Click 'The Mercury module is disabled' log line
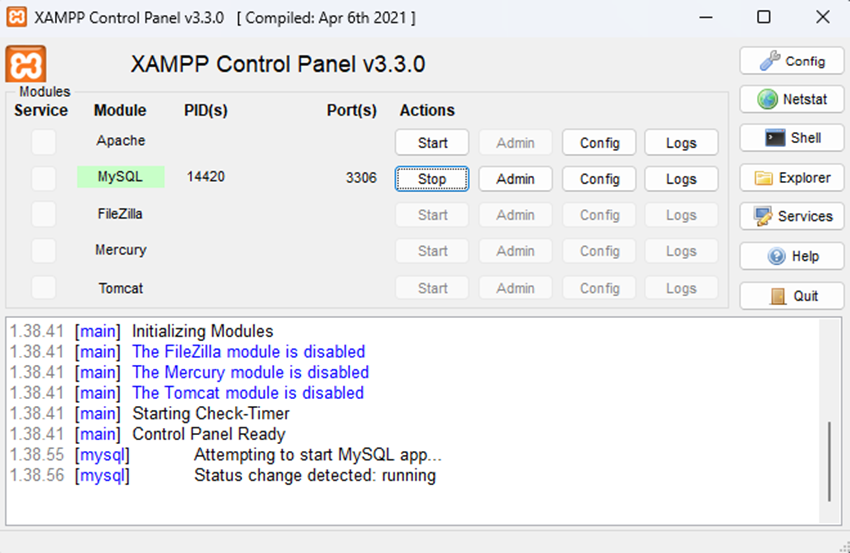The image size is (850, 553). click(250, 372)
